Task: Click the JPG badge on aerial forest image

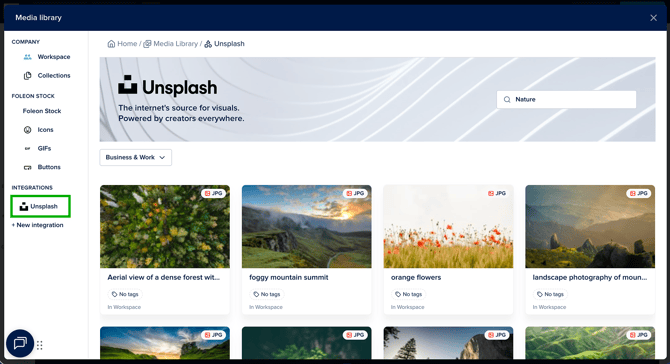Action: [214, 194]
